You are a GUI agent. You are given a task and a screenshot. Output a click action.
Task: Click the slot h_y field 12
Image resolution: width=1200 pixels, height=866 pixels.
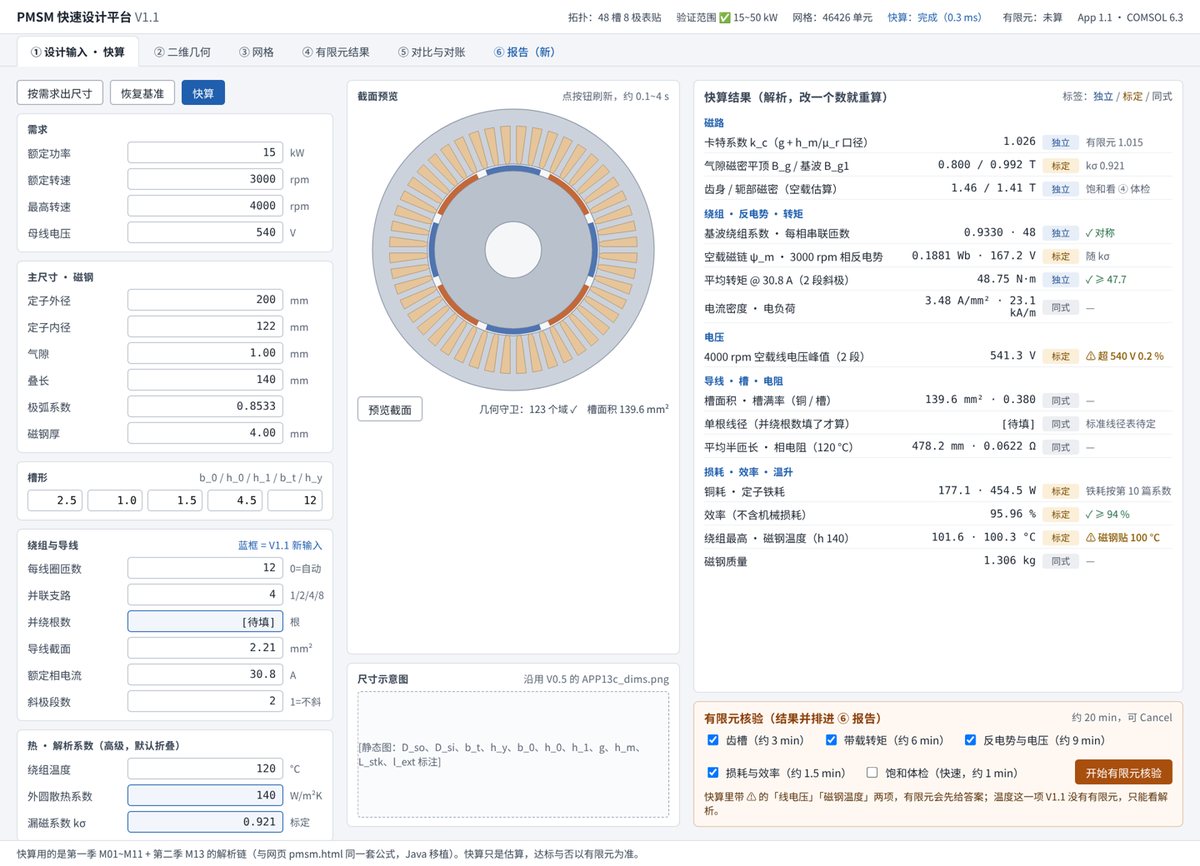pos(295,500)
